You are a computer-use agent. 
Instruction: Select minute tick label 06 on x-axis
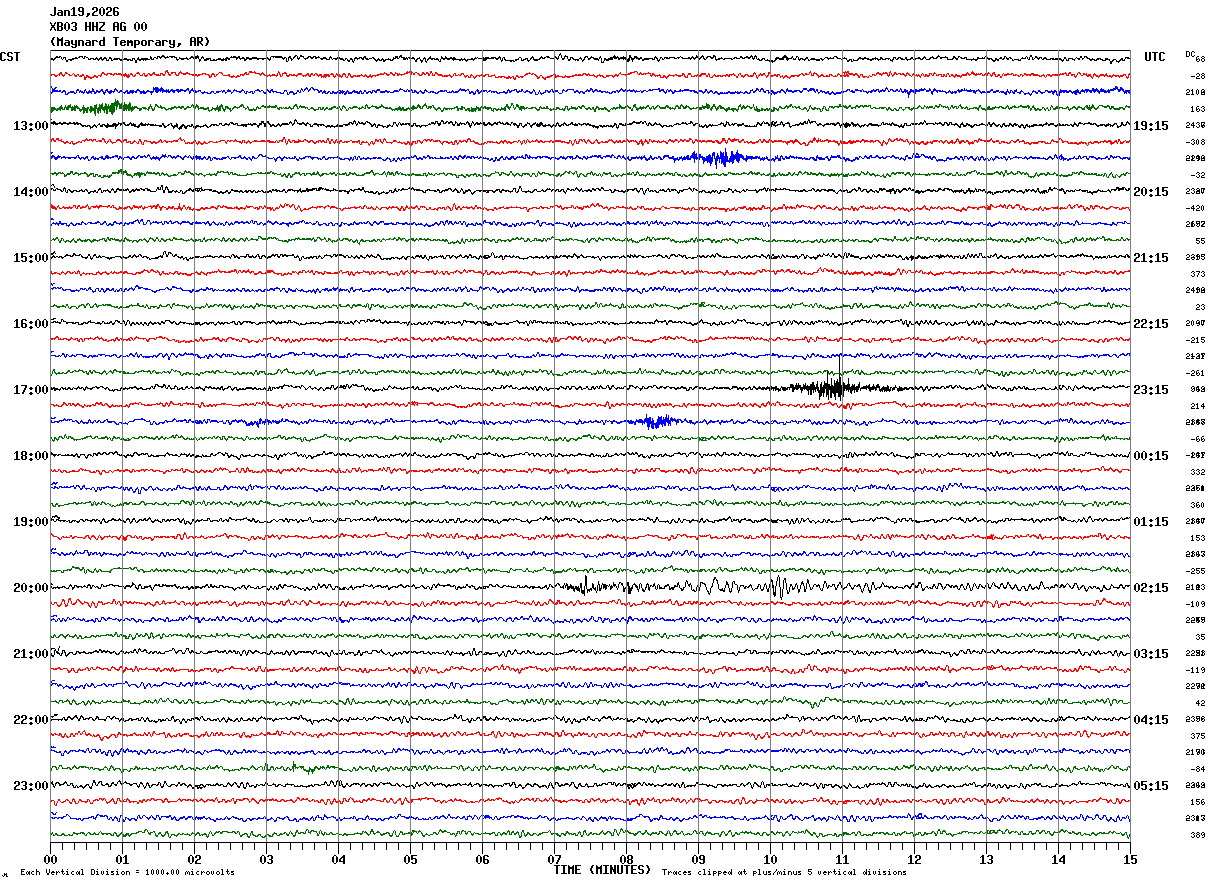[x=482, y=859]
